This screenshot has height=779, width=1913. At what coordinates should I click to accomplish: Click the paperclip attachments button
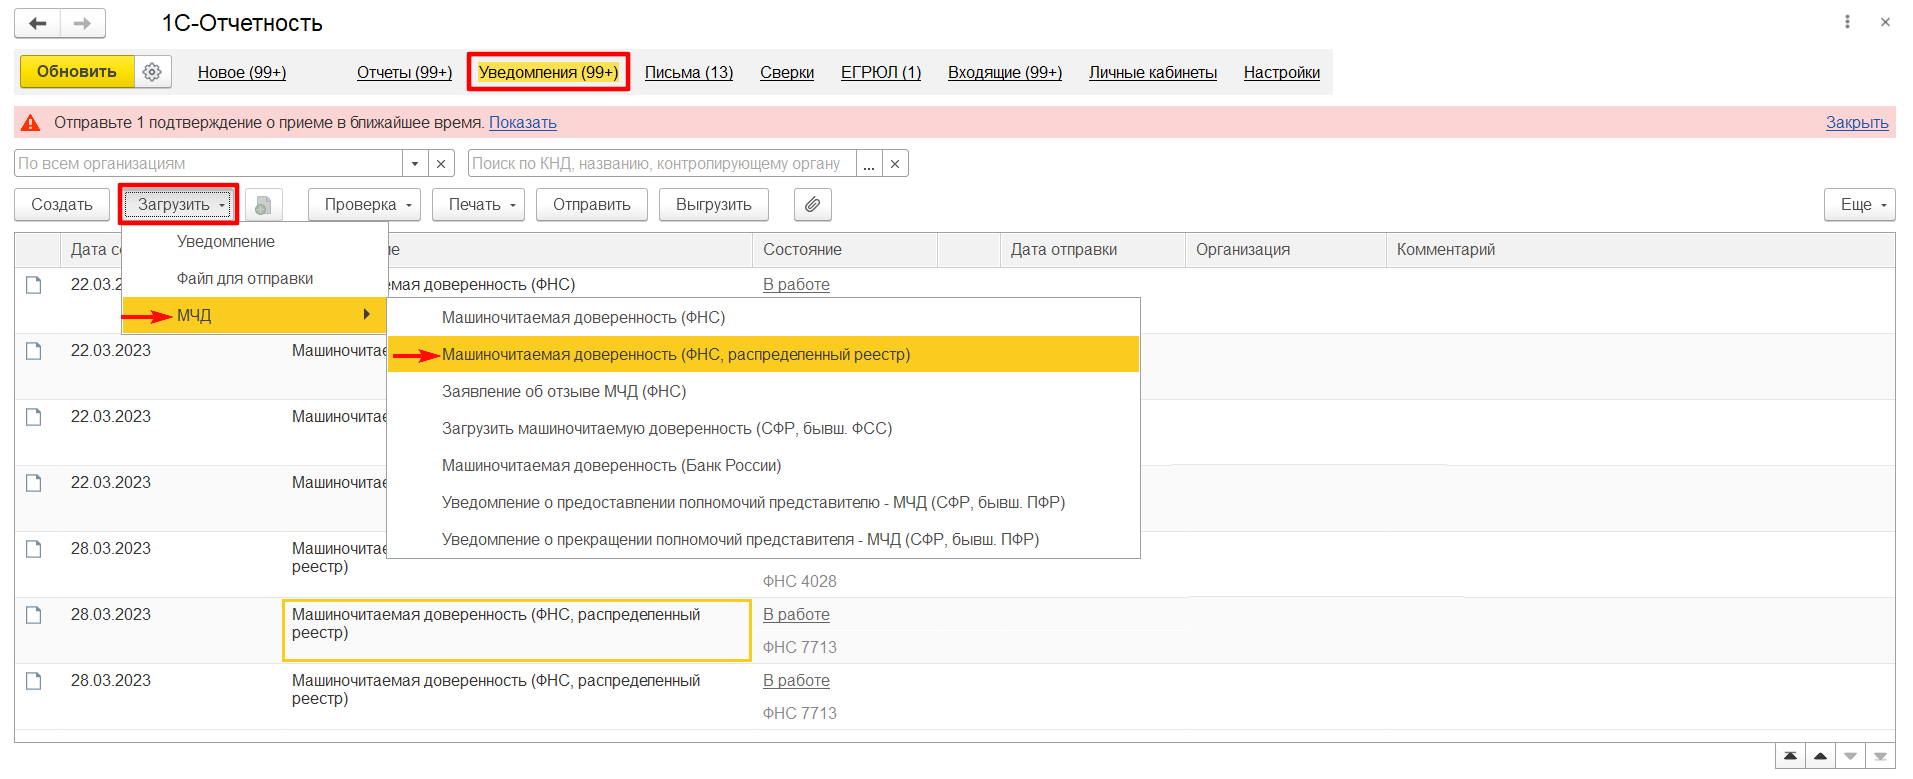(x=812, y=204)
